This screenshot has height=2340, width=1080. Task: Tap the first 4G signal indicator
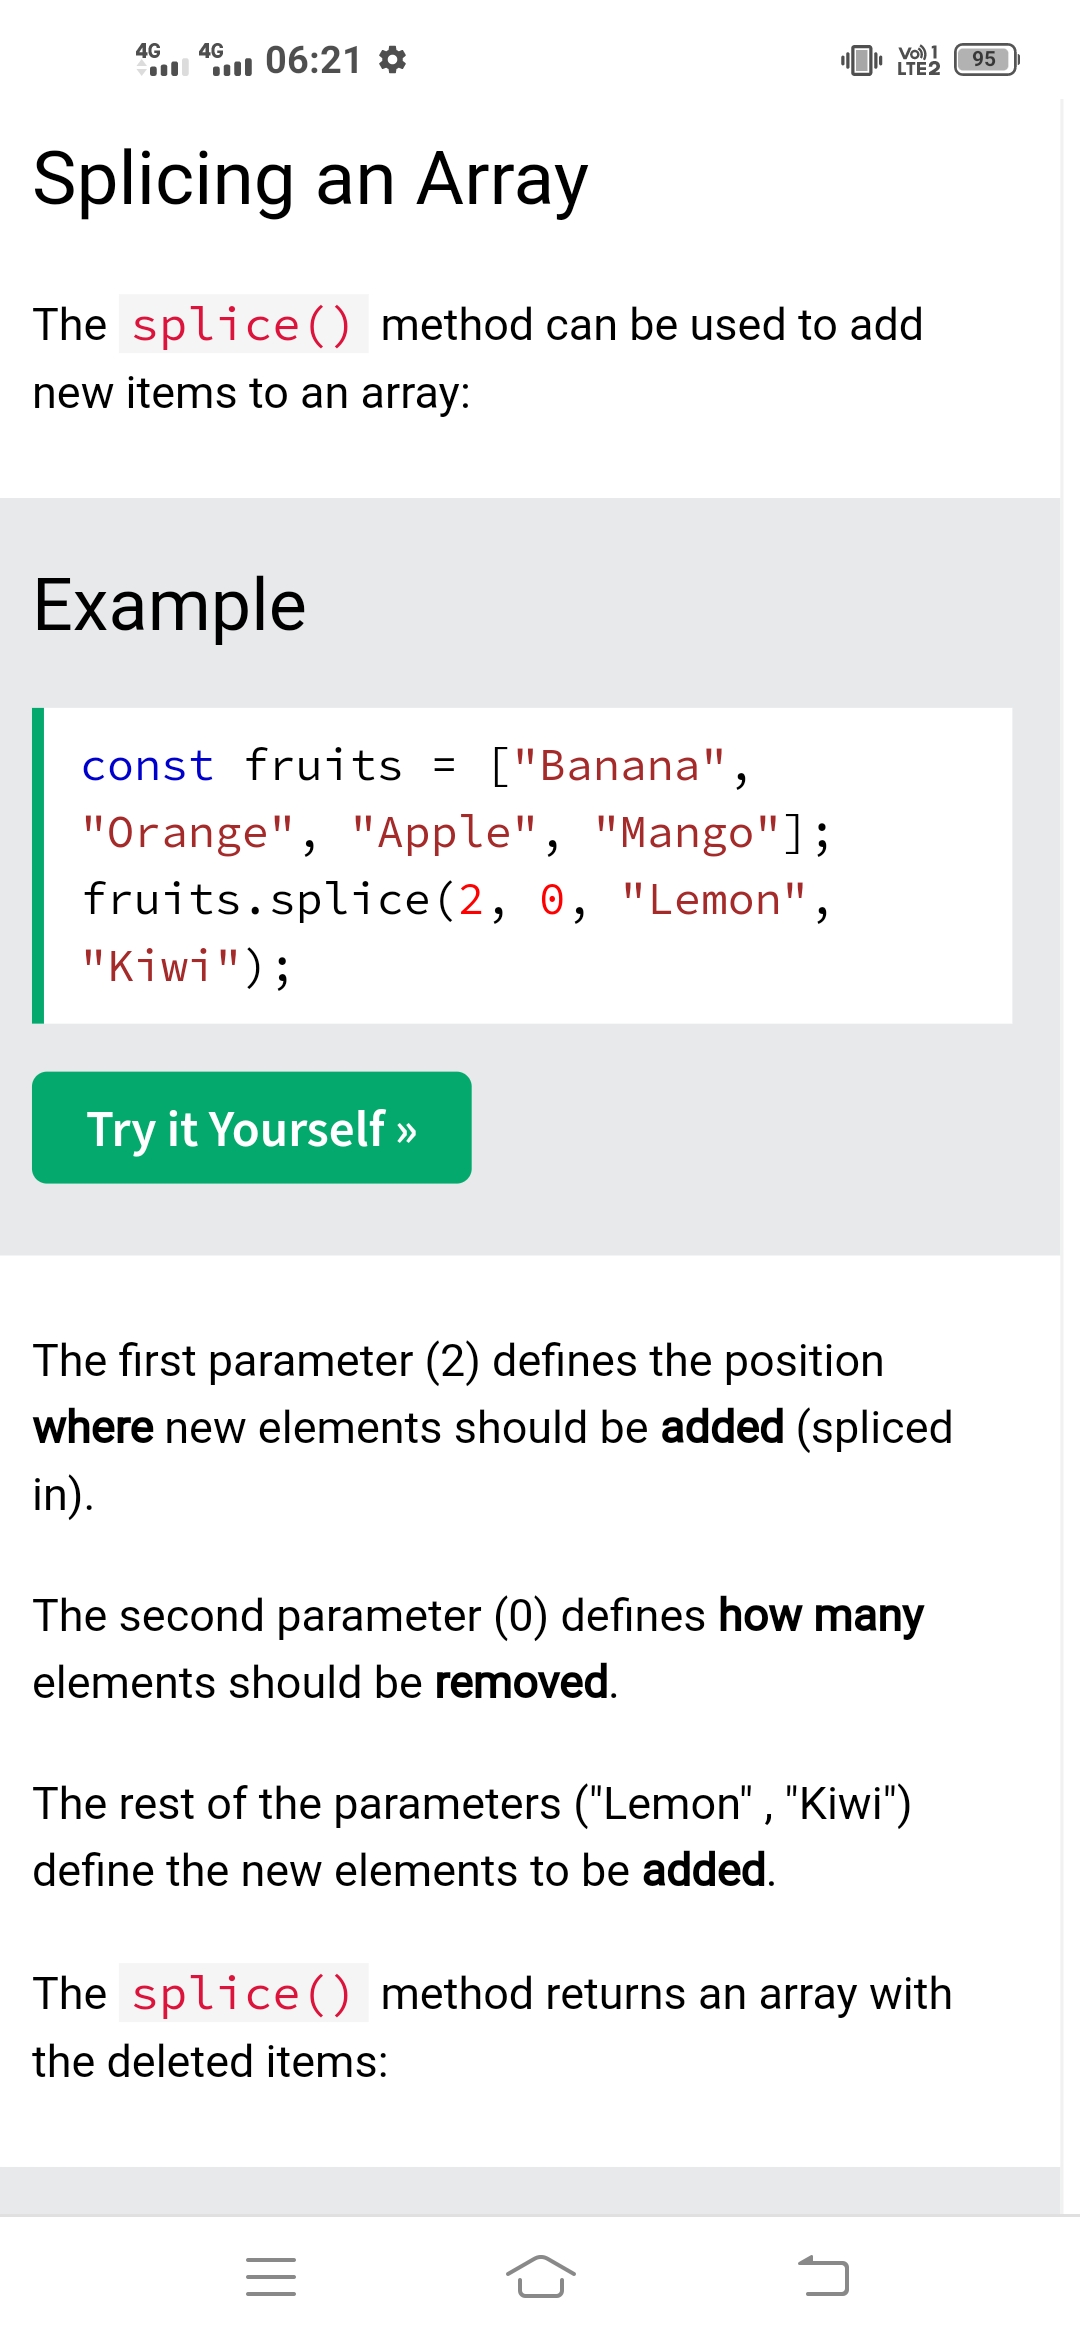162,60
